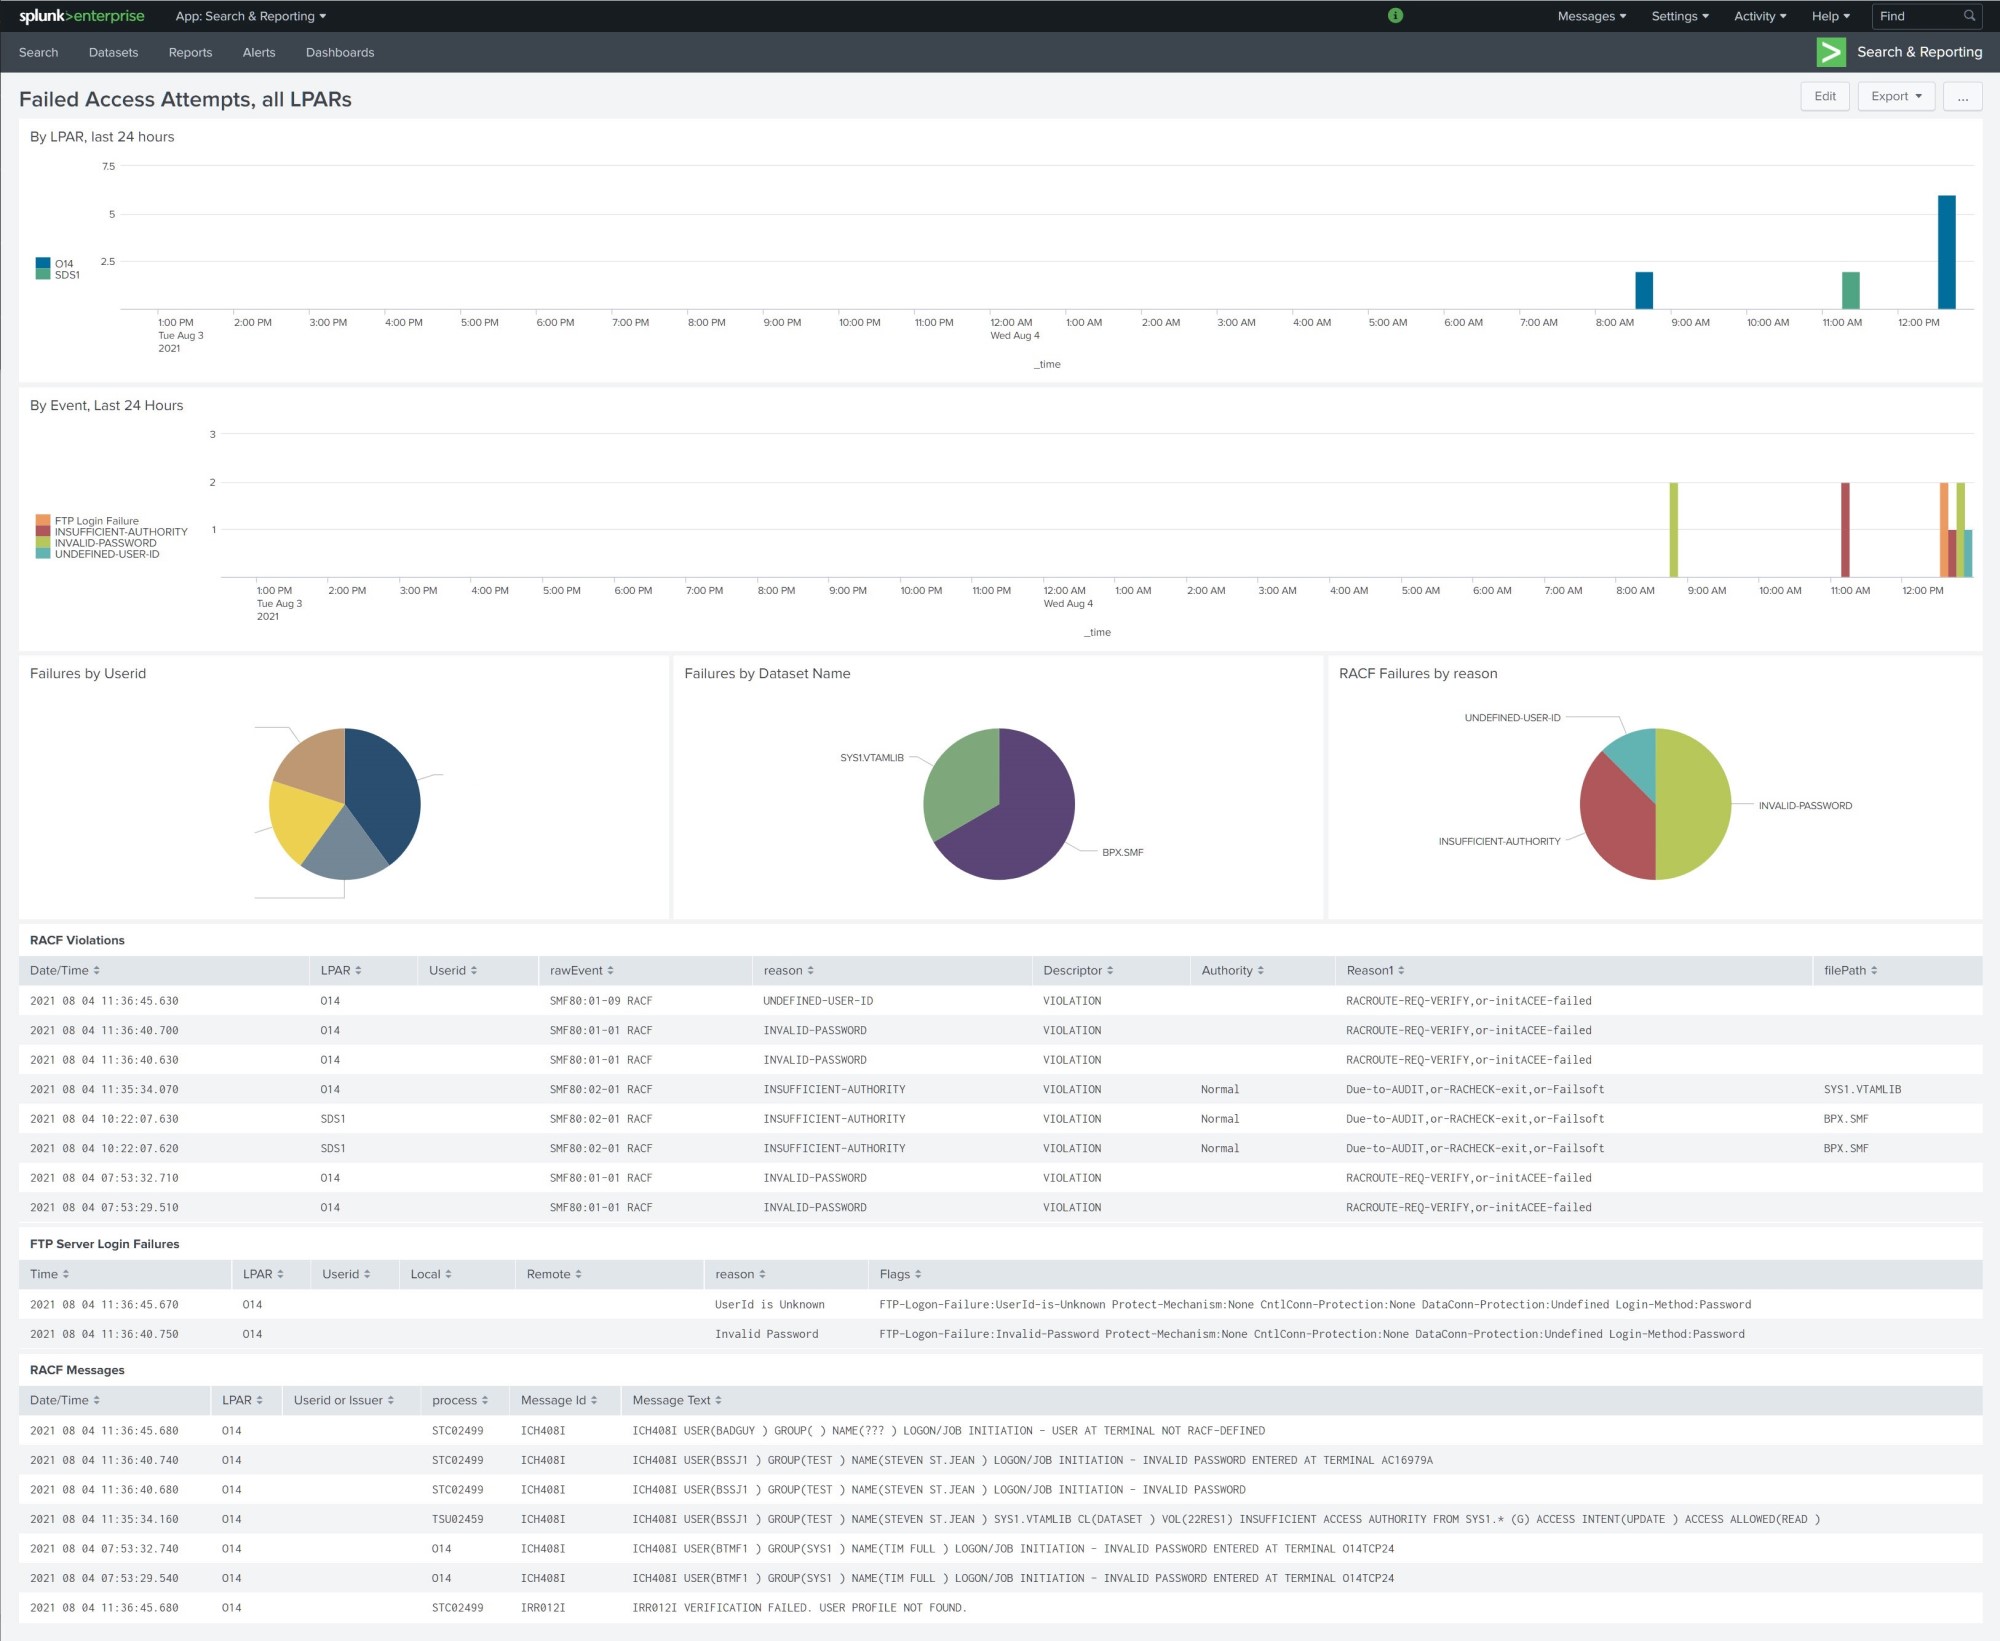Open the Dashboards tab
2000x1641 pixels.
tap(339, 52)
